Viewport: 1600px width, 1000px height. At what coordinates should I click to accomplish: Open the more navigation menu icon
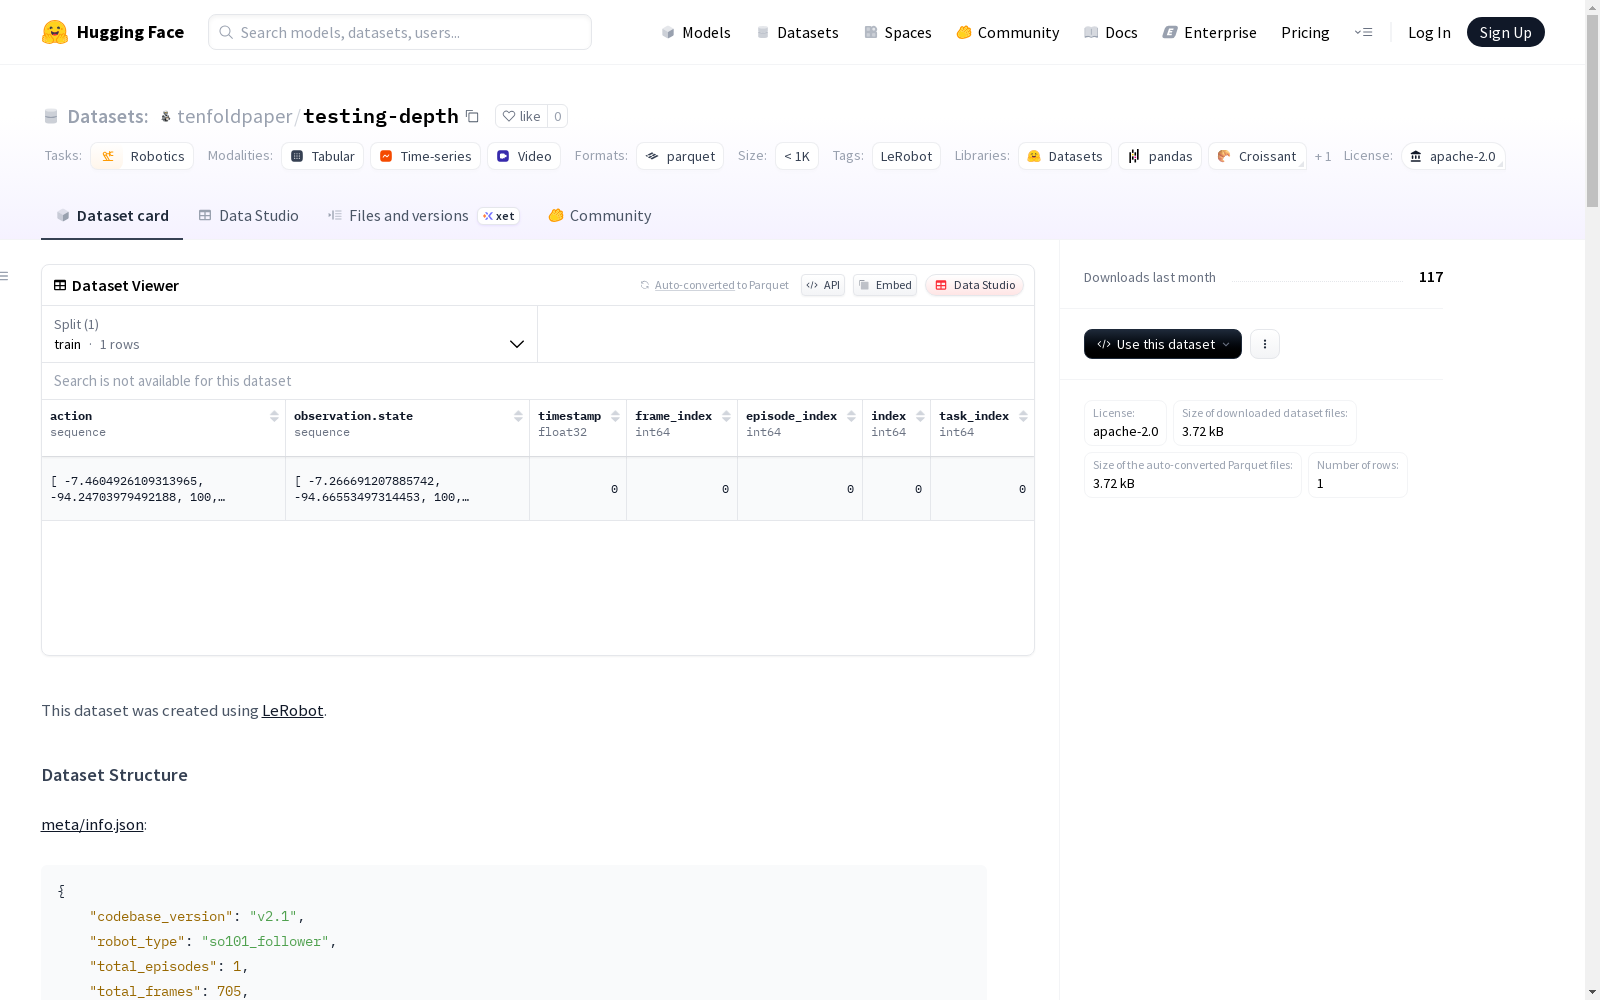coord(1363,32)
